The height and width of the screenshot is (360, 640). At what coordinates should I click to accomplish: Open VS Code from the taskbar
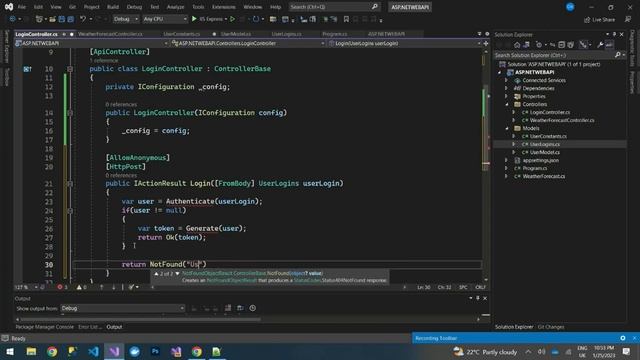(x=93, y=351)
